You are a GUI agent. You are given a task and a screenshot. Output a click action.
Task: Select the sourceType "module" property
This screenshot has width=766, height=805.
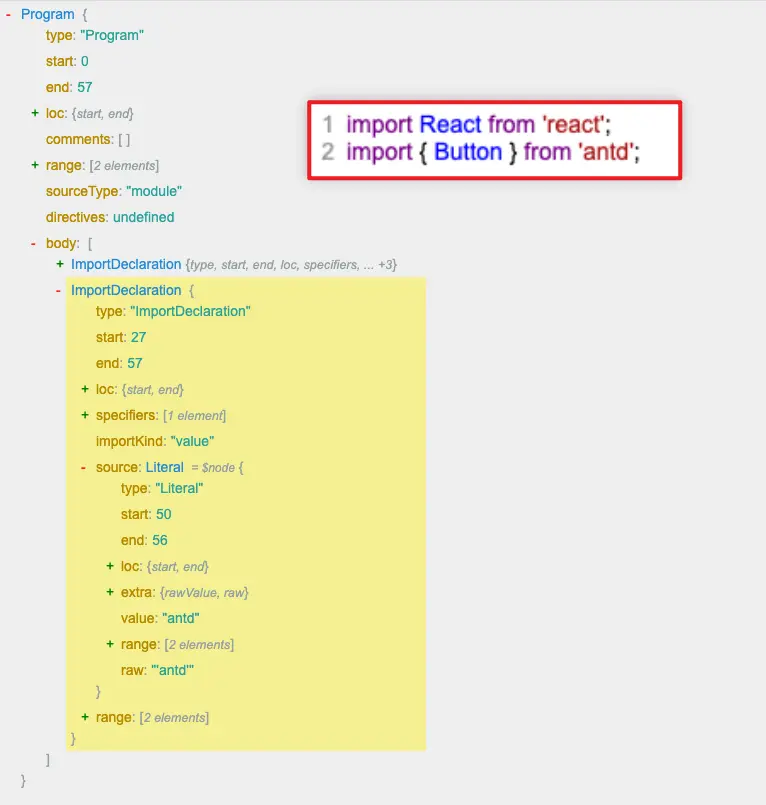pos(114,191)
